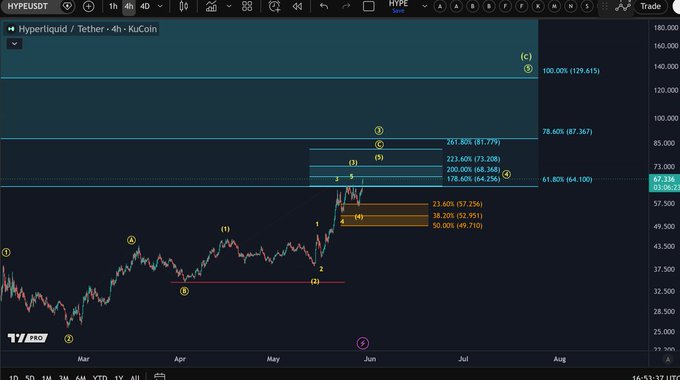Select the 200.00% (68.368) extension label
The width and height of the screenshot is (680, 380).
click(x=473, y=170)
